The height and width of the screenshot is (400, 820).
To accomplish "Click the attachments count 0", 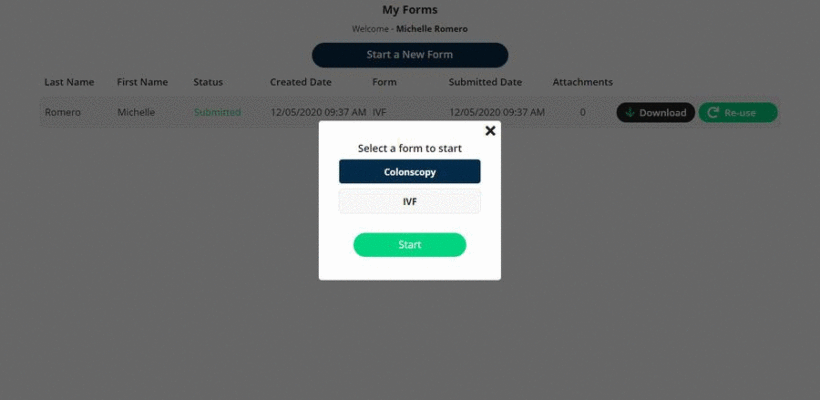I will 583,112.
